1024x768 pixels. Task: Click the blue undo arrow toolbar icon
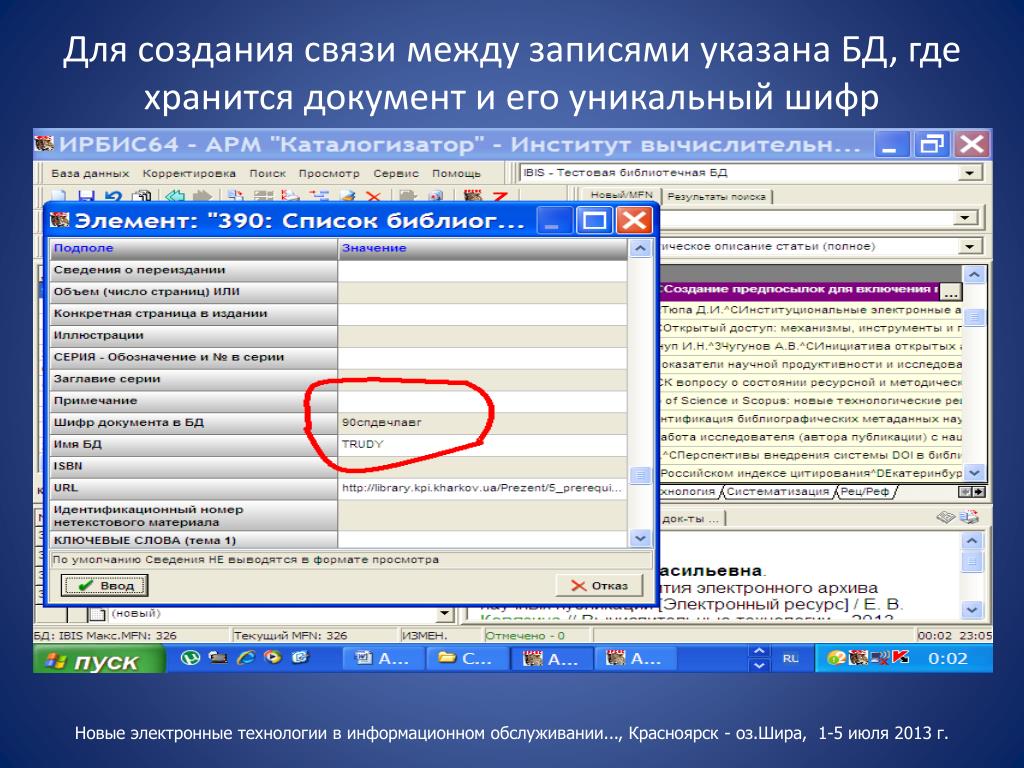pyautogui.click(x=113, y=195)
